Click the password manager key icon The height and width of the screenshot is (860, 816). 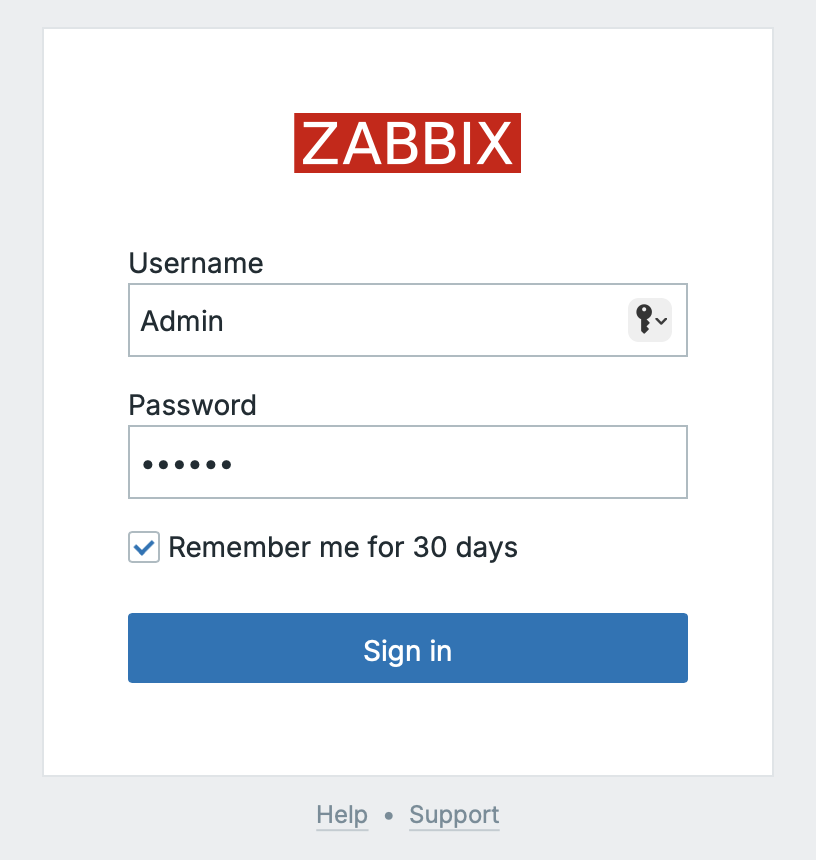(x=643, y=320)
